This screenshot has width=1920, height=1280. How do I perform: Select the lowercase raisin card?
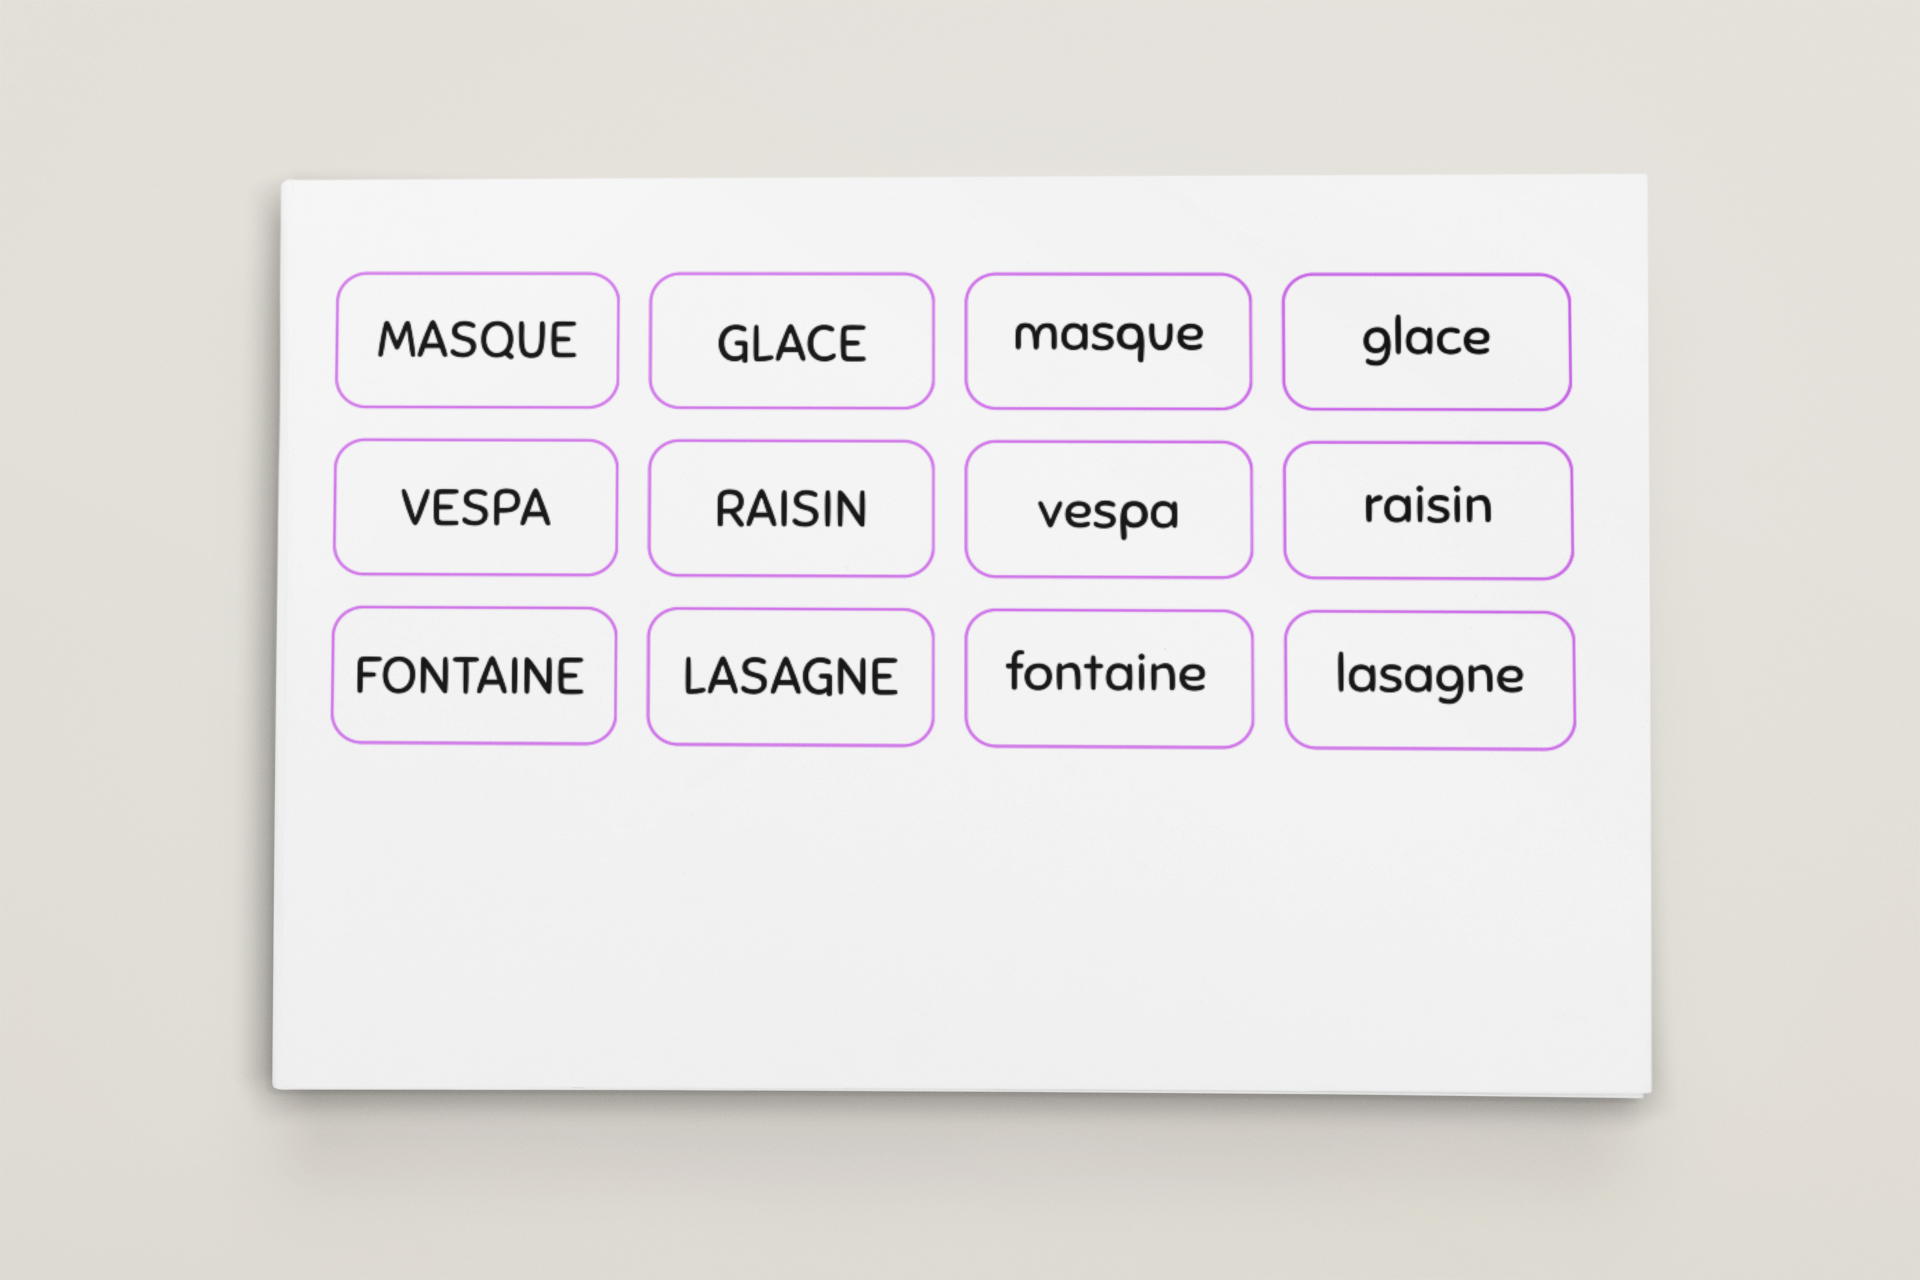1428,510
